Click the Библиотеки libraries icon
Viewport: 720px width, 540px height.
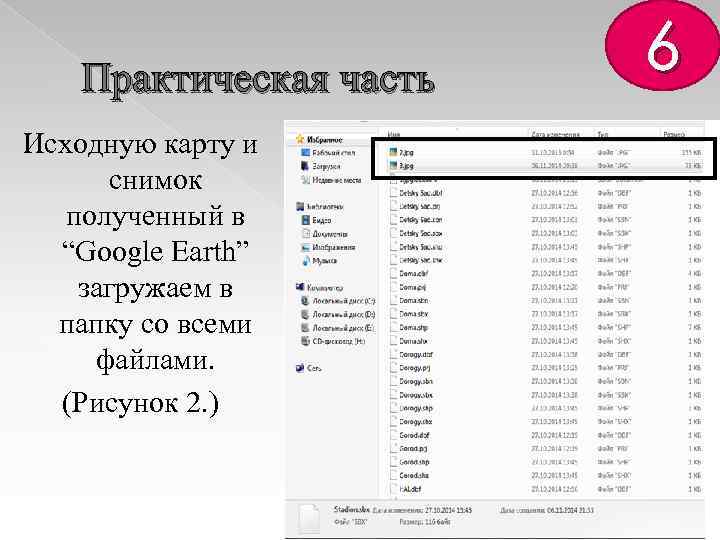(300, 207)
